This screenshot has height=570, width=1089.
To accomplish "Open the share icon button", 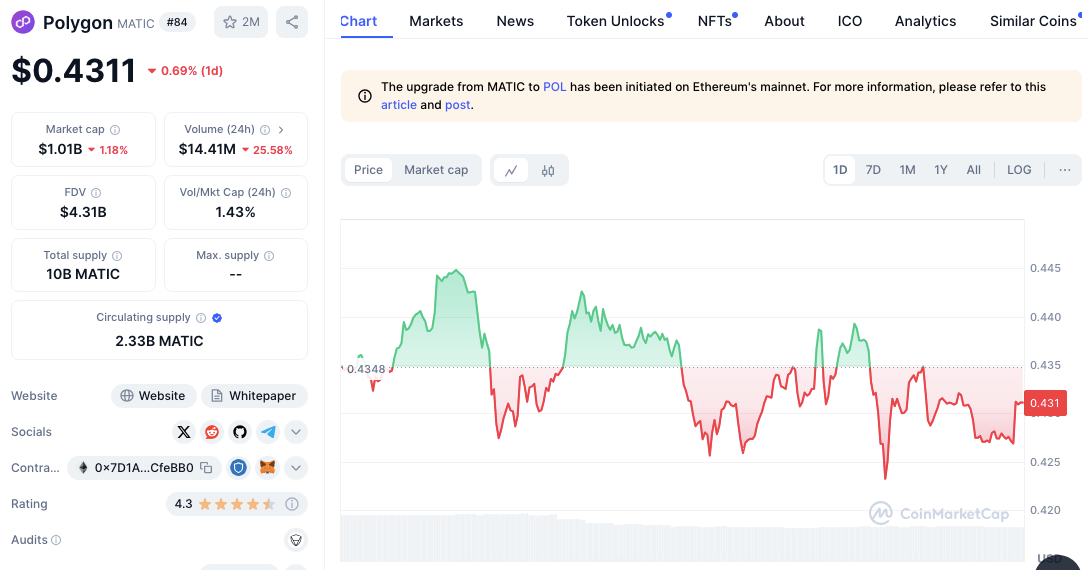I will [x=292, y=22].
